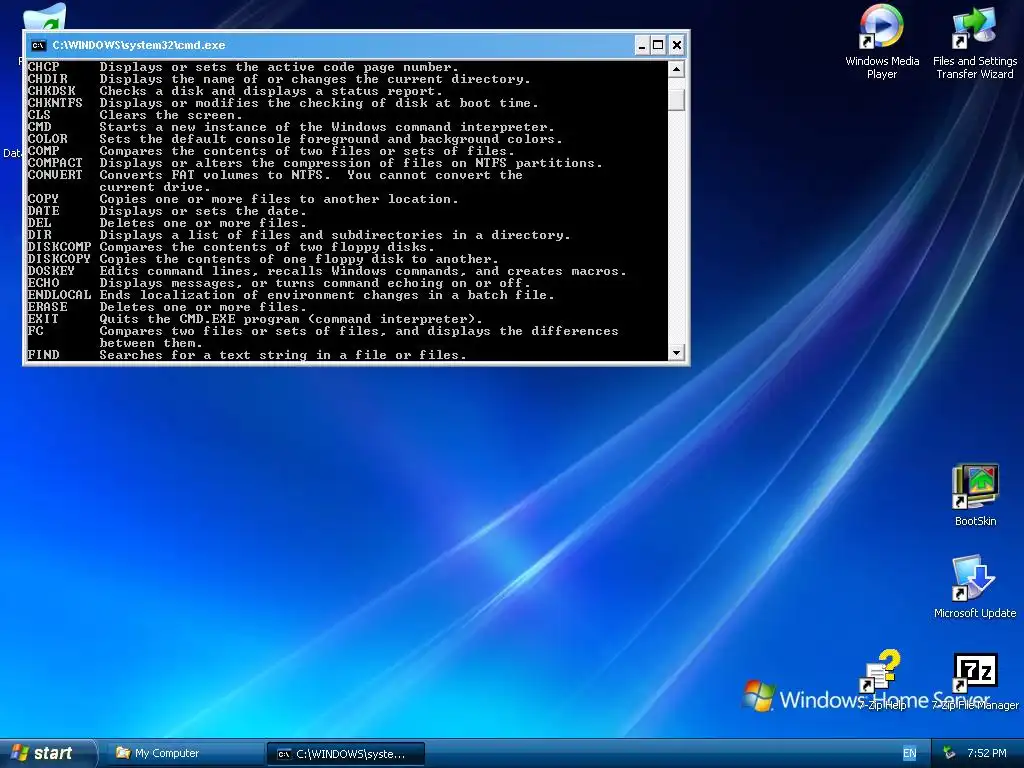Launch the BootSkin desktop icon
The width and height of the screenshot is (1024, 768).
975,494
